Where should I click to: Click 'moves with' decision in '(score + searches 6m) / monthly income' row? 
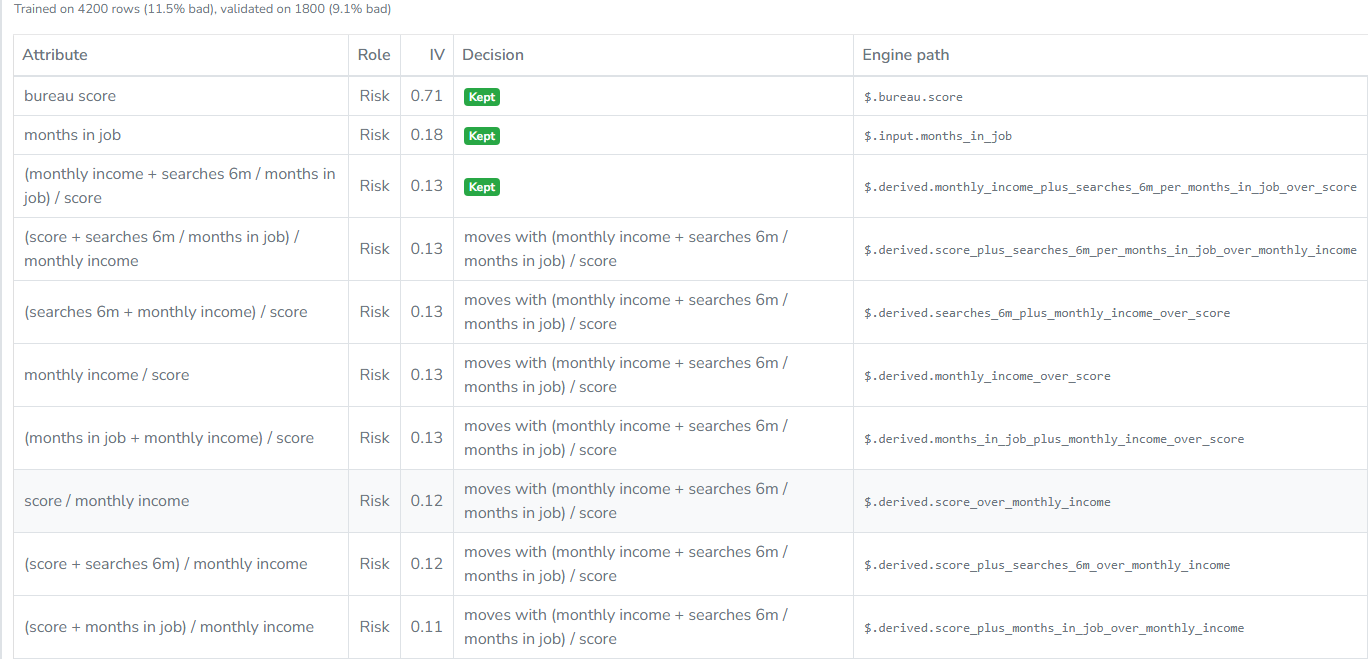[626, 564]
